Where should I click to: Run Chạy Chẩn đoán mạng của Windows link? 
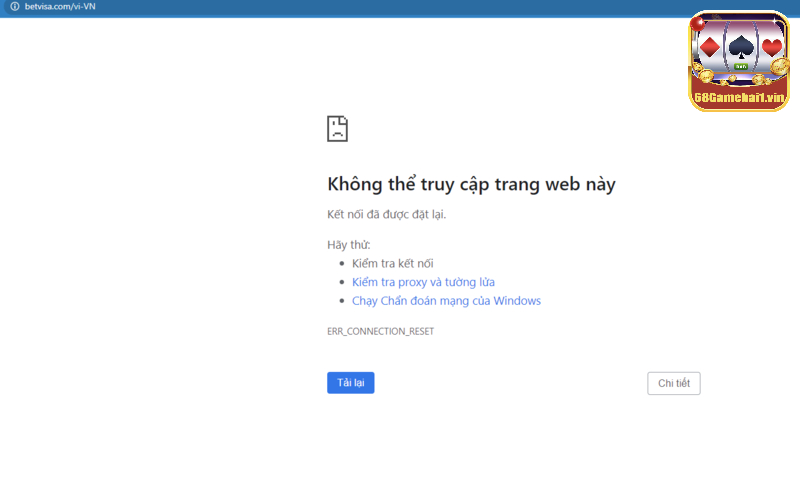coord(446,301)
